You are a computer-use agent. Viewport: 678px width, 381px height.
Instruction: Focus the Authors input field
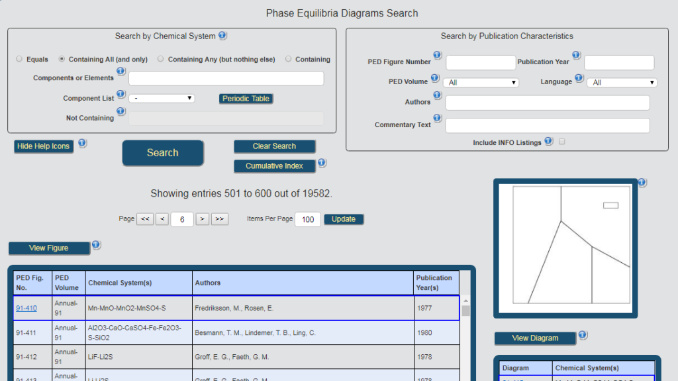[547, 103]
